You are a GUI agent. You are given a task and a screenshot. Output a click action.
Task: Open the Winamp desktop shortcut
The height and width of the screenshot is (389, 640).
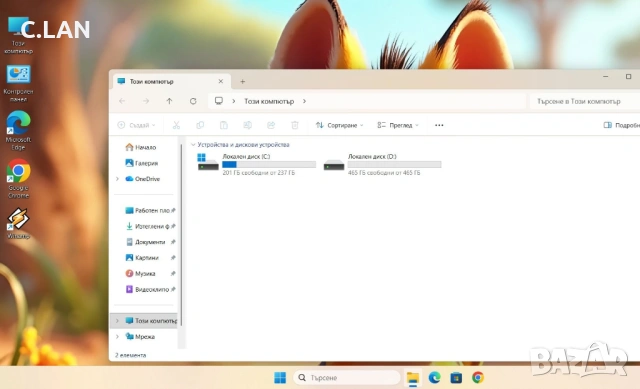coord(18,224)
